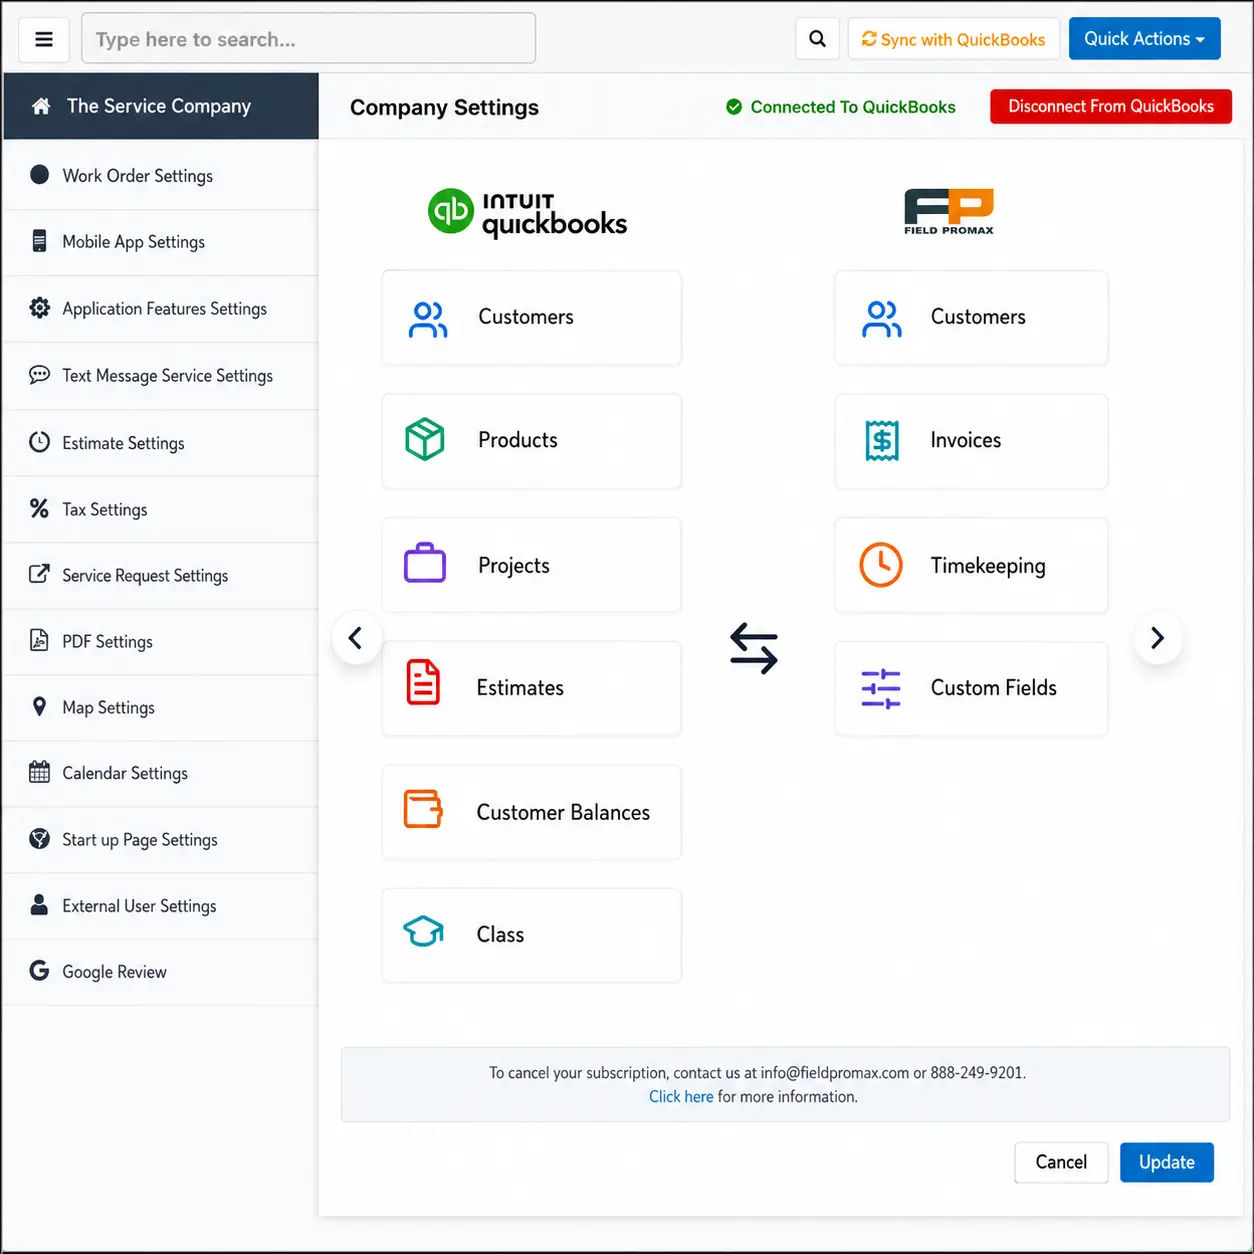1254x1254 pixels.
Task: Click the home icon beside The Service Company
Action: tap(41, 106)
